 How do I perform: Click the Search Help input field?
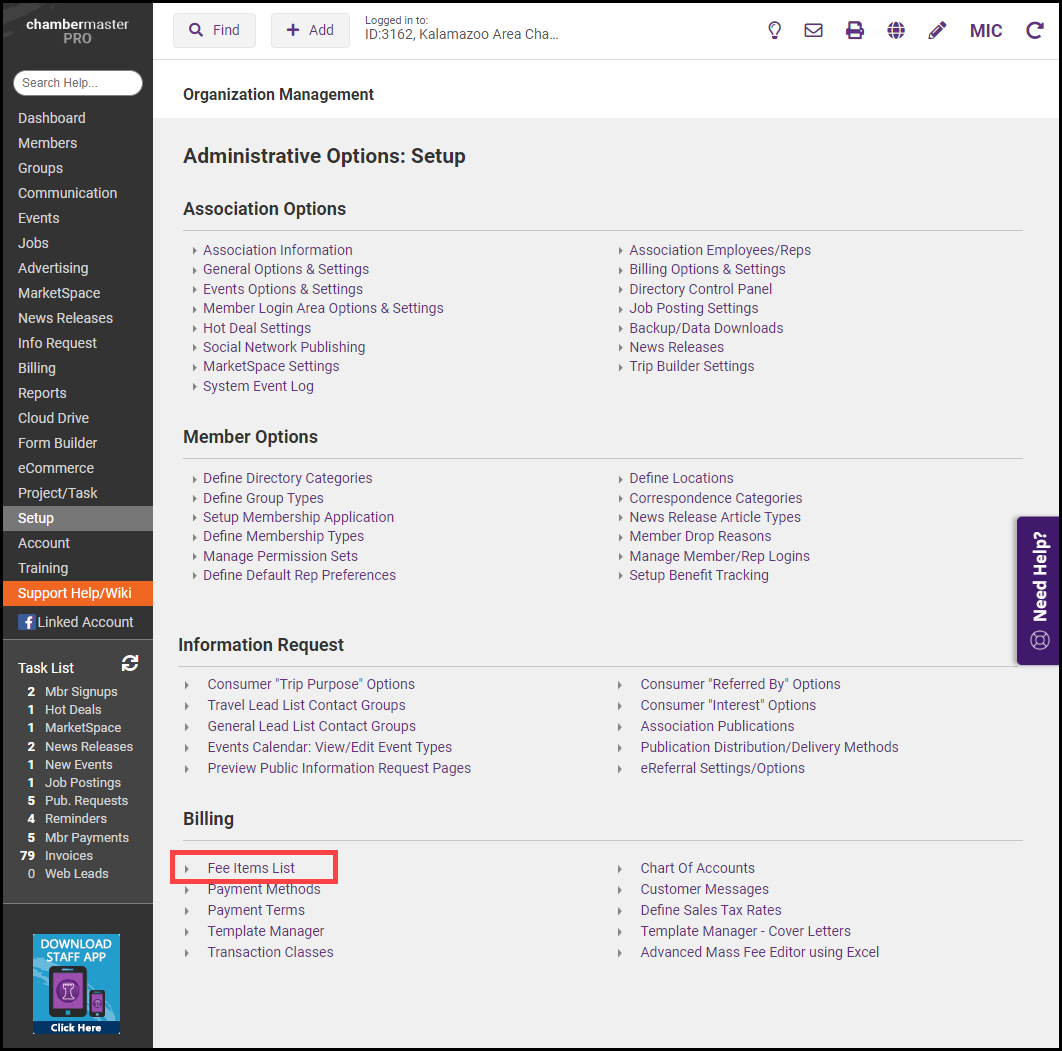coord(78,83)
